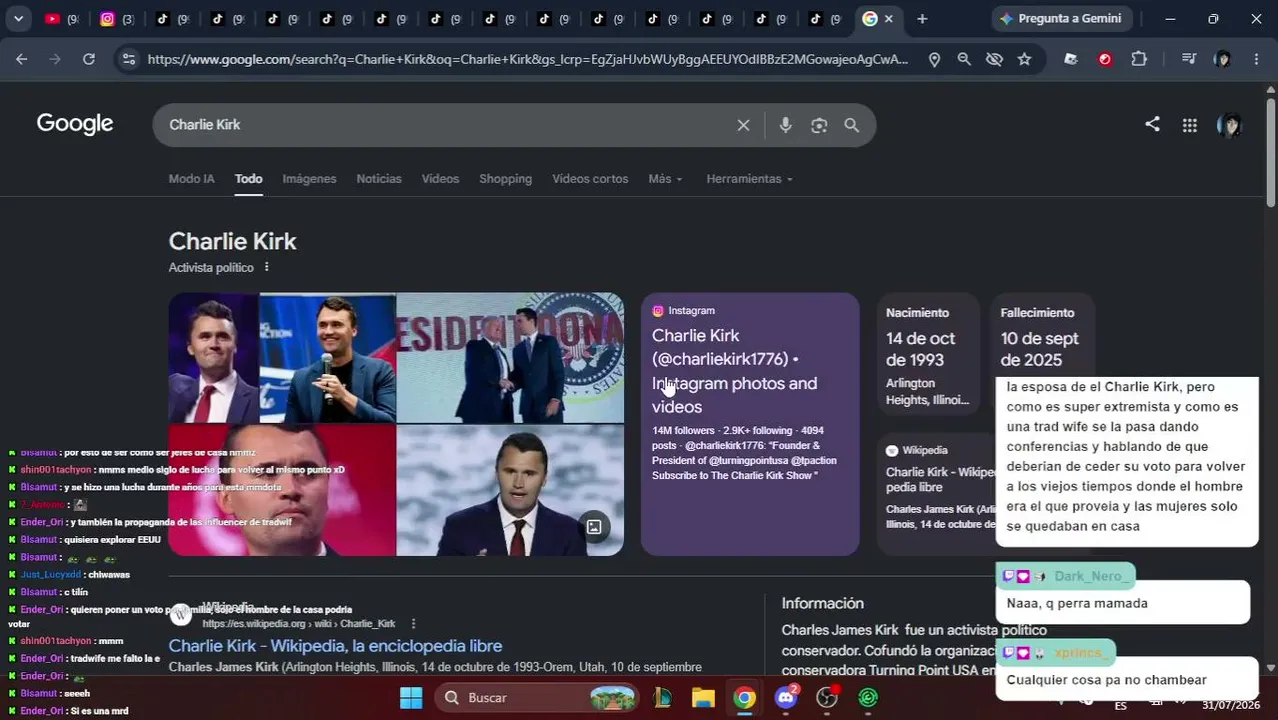Click the 'Información' heading text
The image size is (1278, 720).
tap(822, 603)
